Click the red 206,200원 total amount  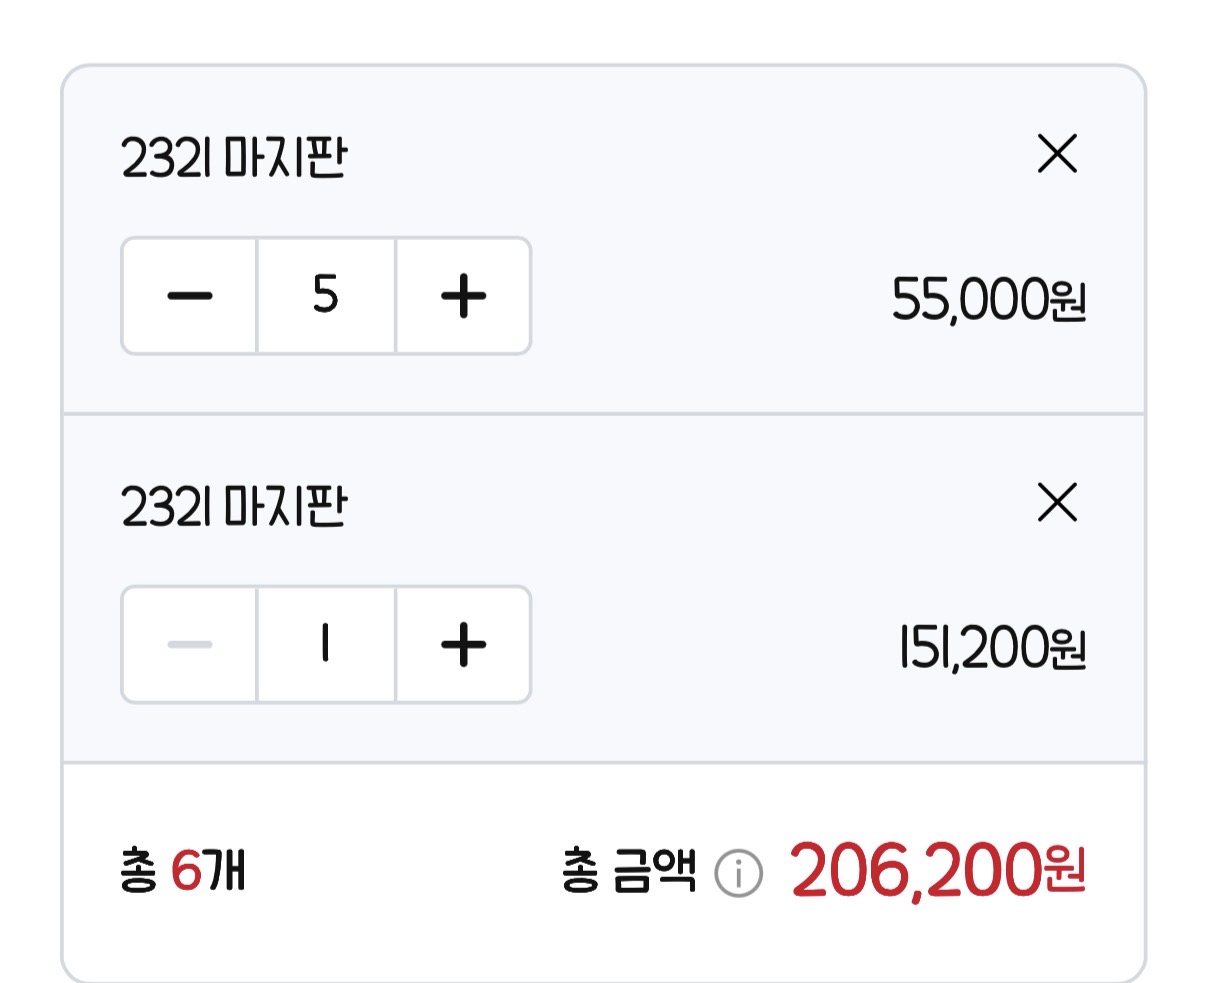pos(937,872)
